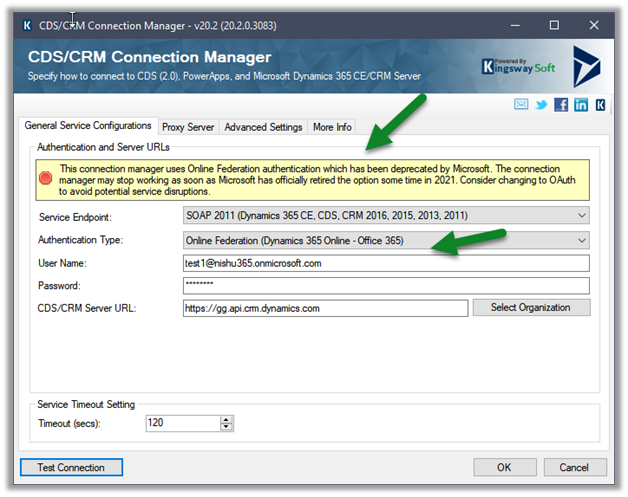The image size is (628, 497).
Task: Open the Authentication Type dropdown
Action: tap(582, 240)
